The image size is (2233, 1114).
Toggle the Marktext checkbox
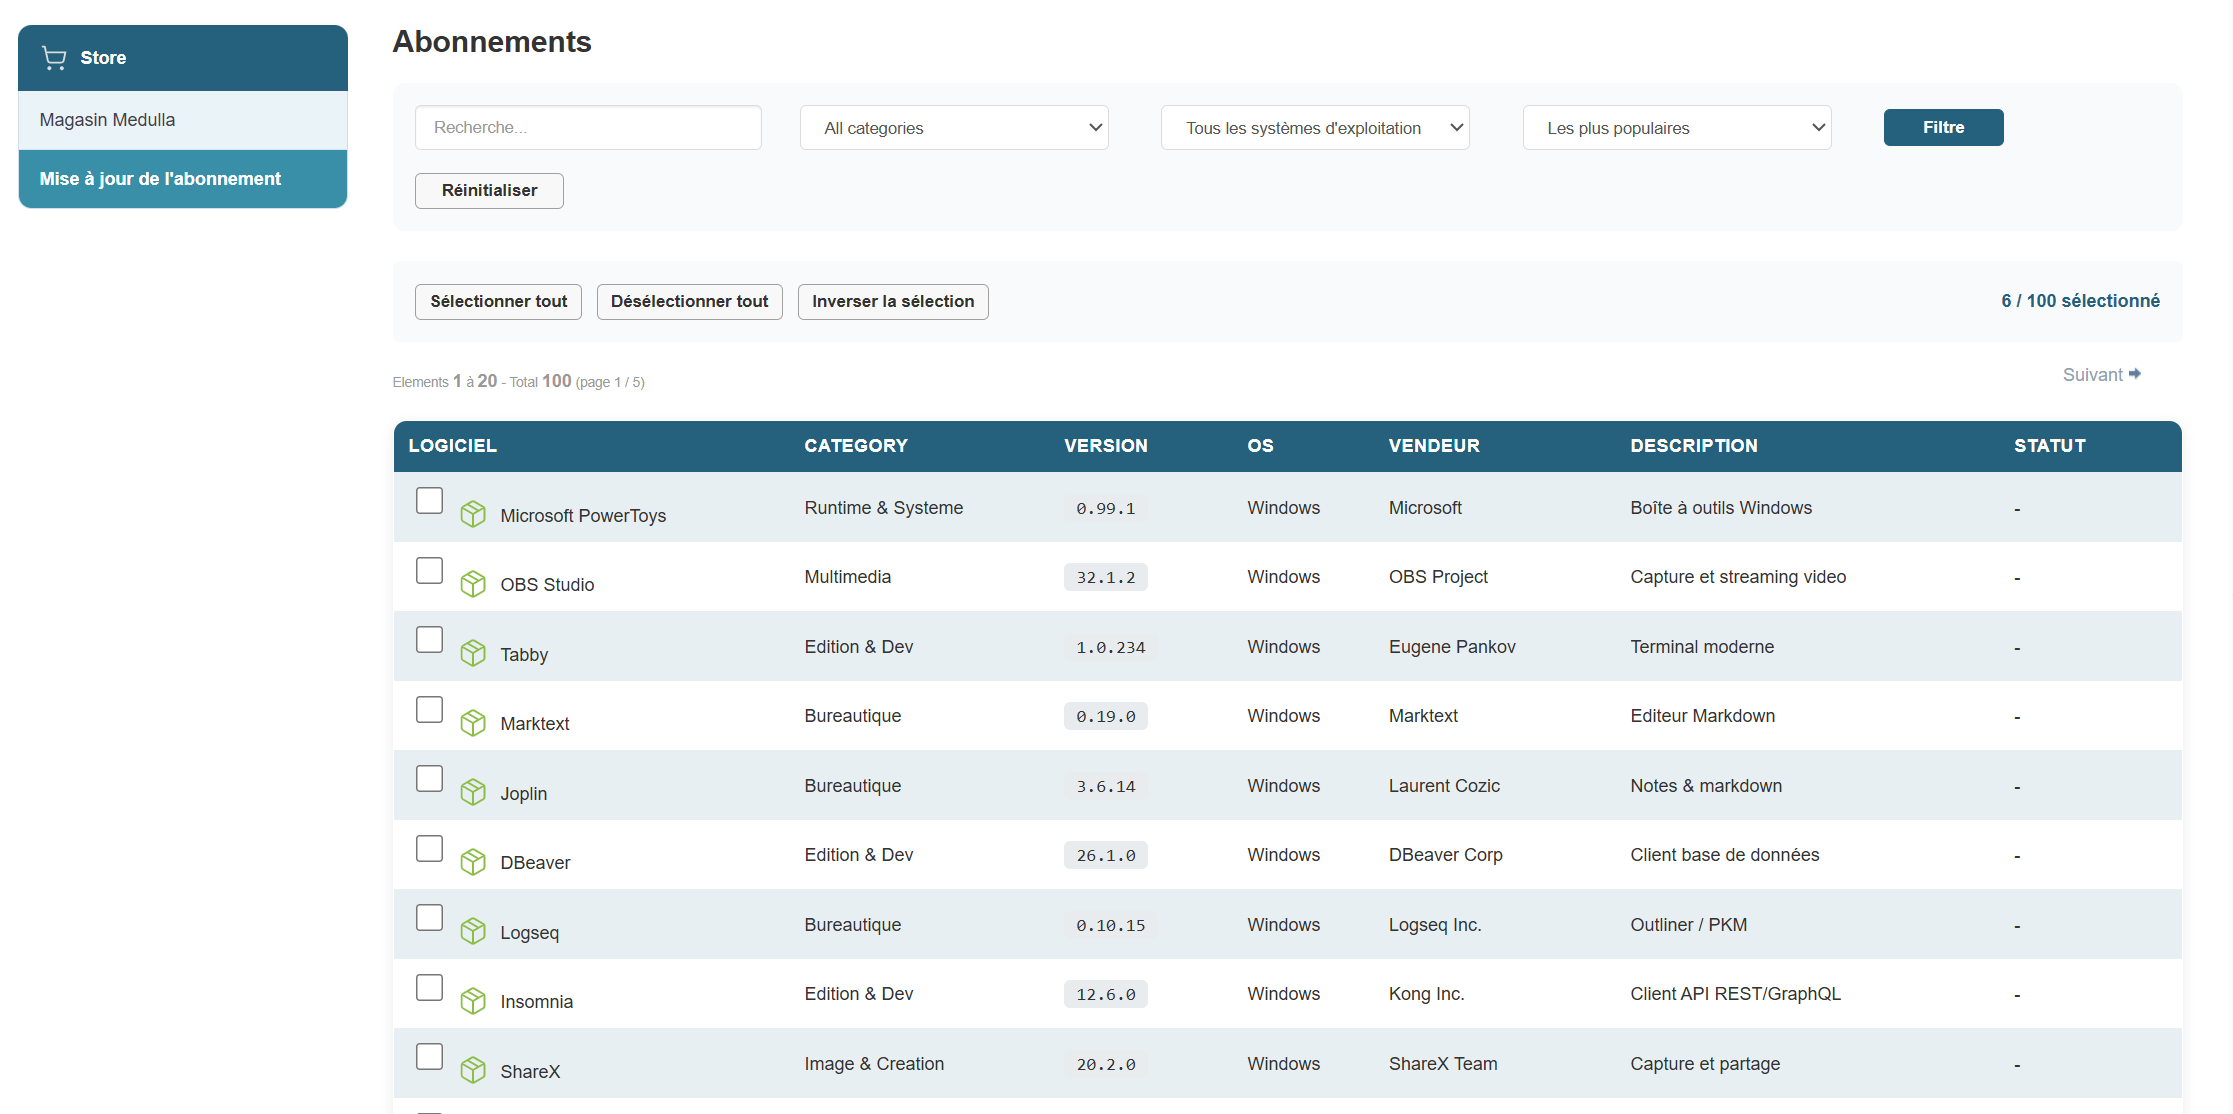(x=429, y=709)
